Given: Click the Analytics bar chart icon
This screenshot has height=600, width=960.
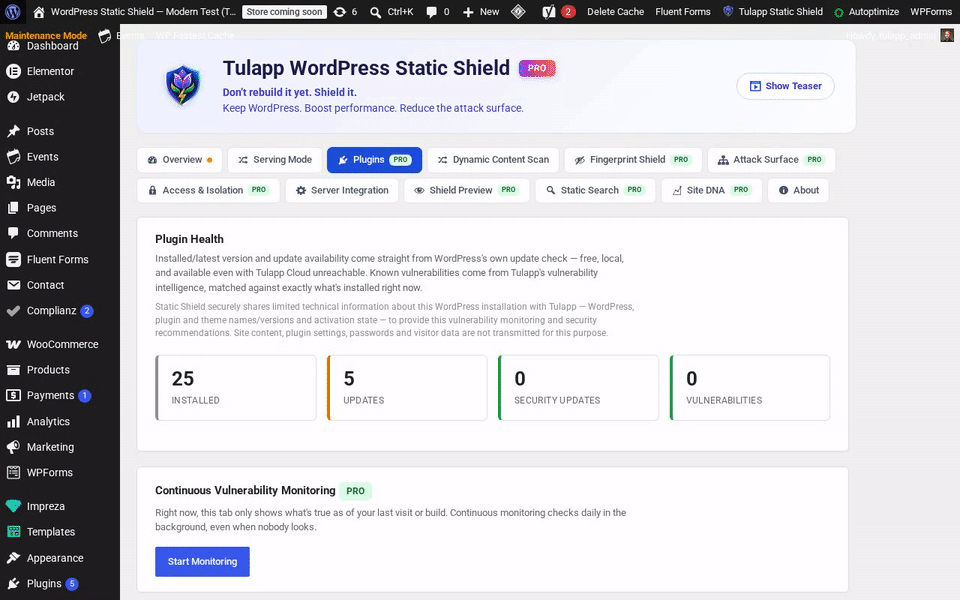Looking at the screenshot, I should click(13, 421).
